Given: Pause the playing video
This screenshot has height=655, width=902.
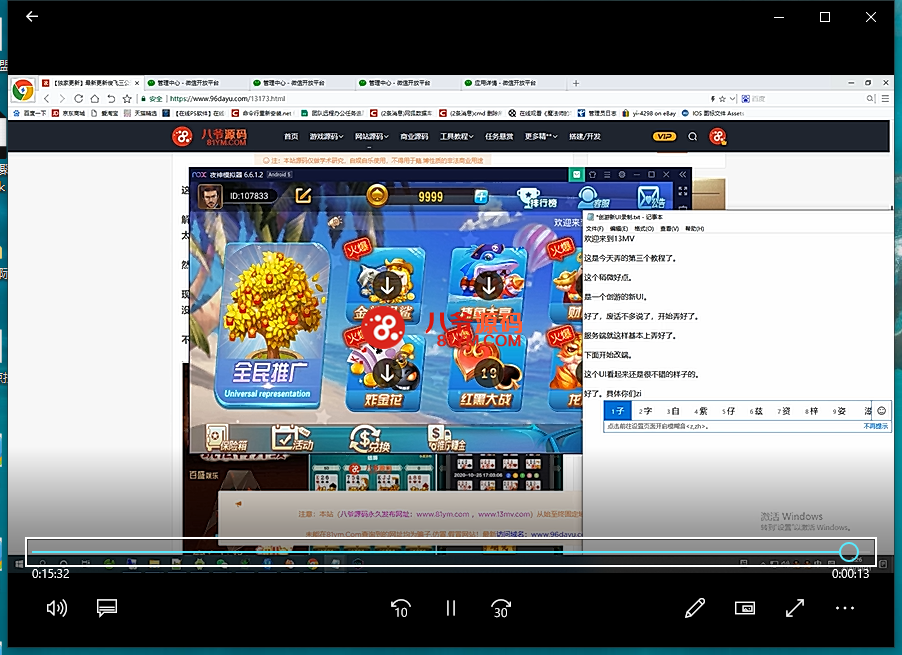Looking at the screenshot, I should [451, 607].
